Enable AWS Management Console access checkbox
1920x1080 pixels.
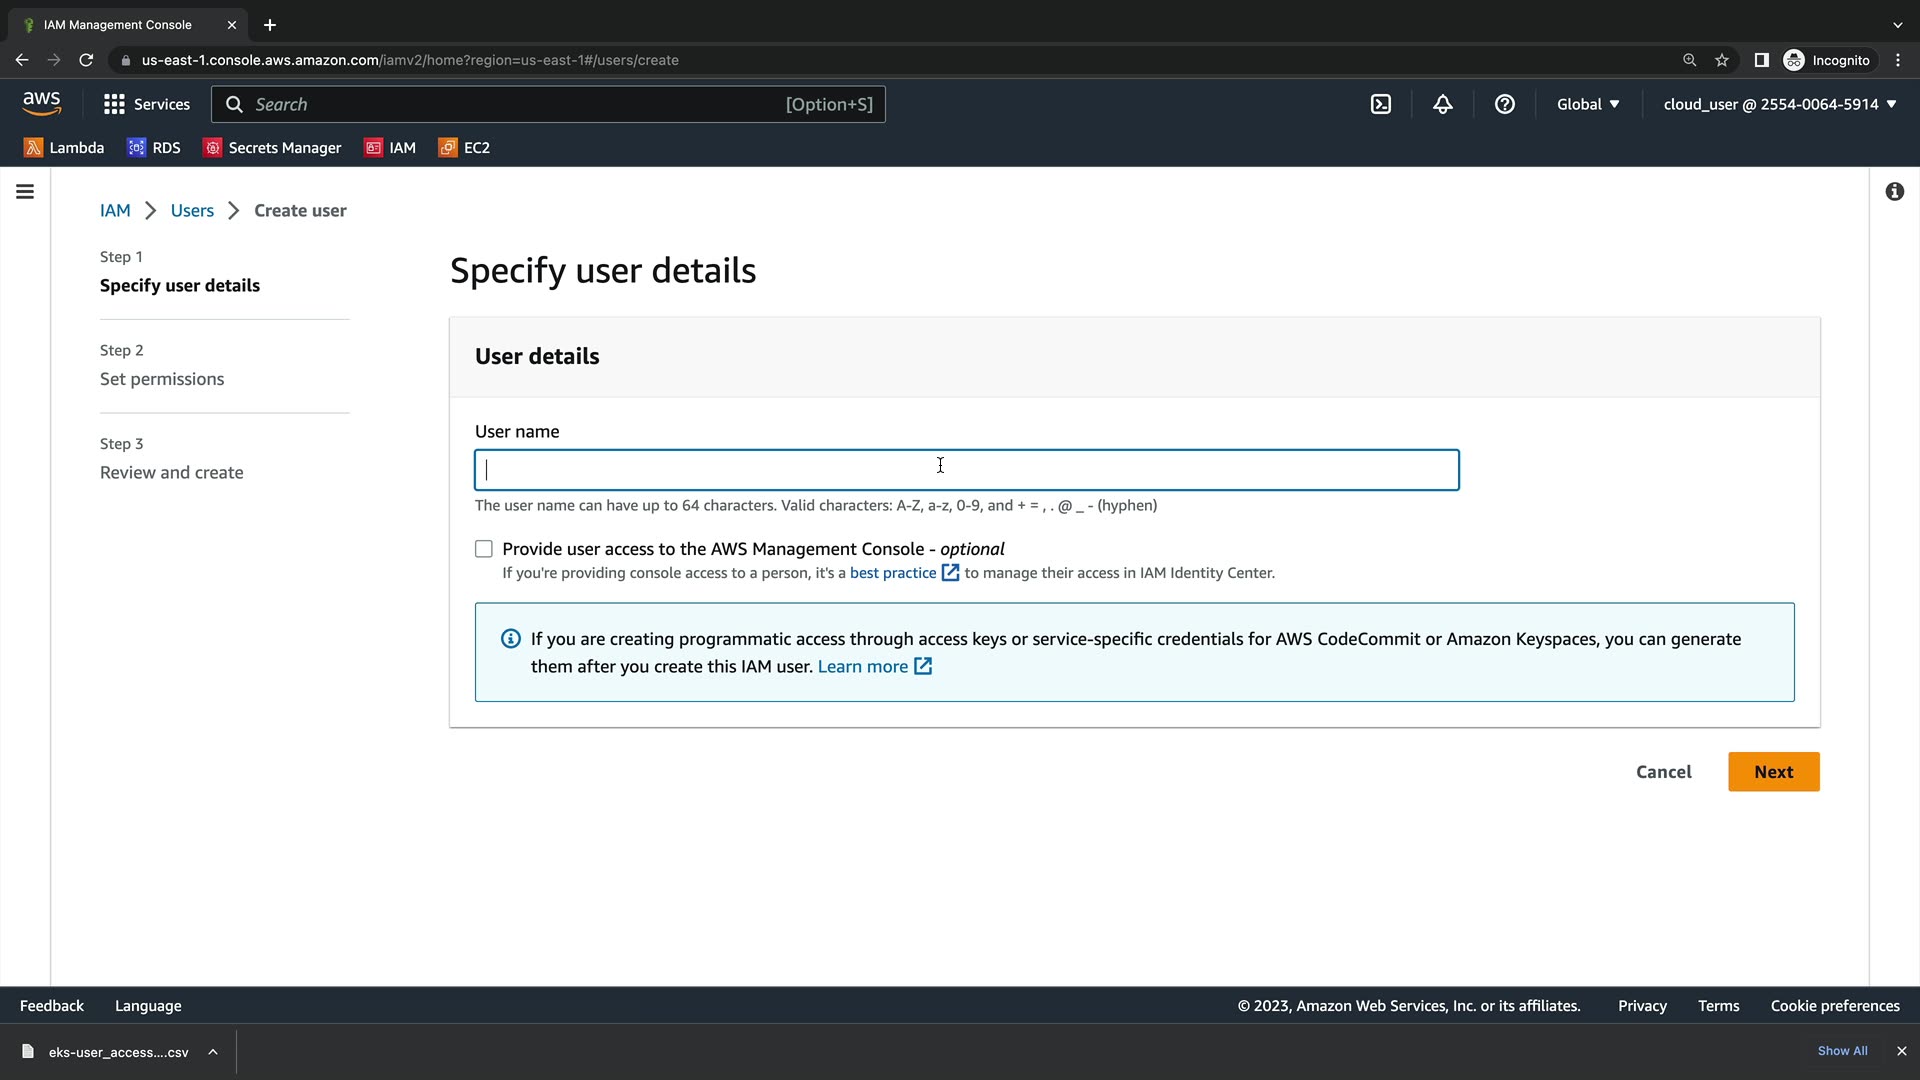pos(484,549)
